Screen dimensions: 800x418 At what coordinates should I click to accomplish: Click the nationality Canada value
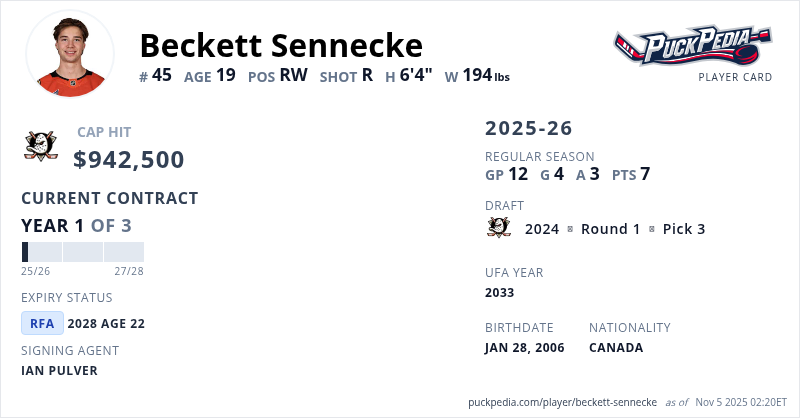(616, 347)
